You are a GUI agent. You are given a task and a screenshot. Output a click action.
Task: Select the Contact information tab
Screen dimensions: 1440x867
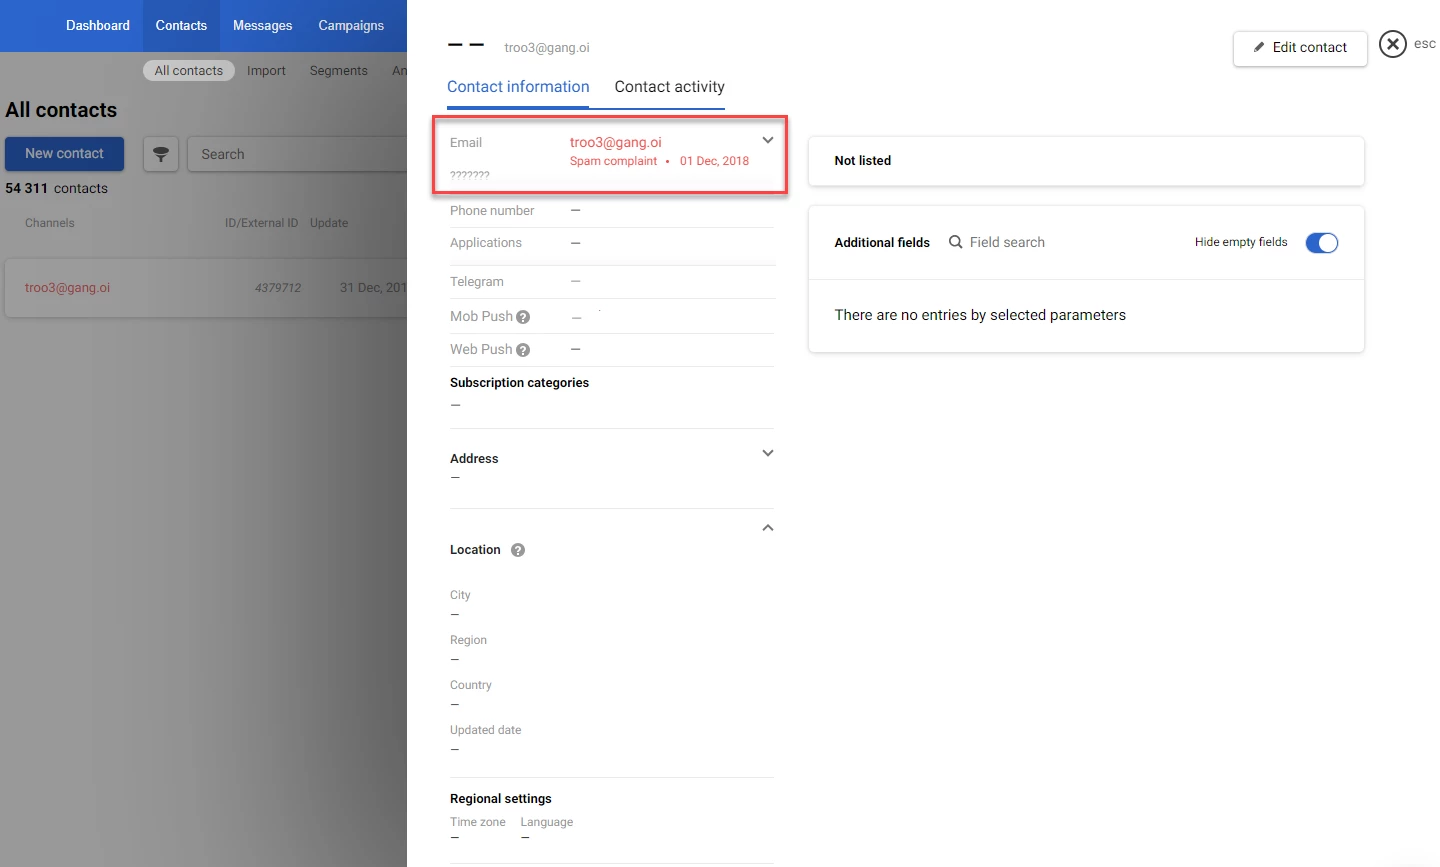click(x=518, y=87)
